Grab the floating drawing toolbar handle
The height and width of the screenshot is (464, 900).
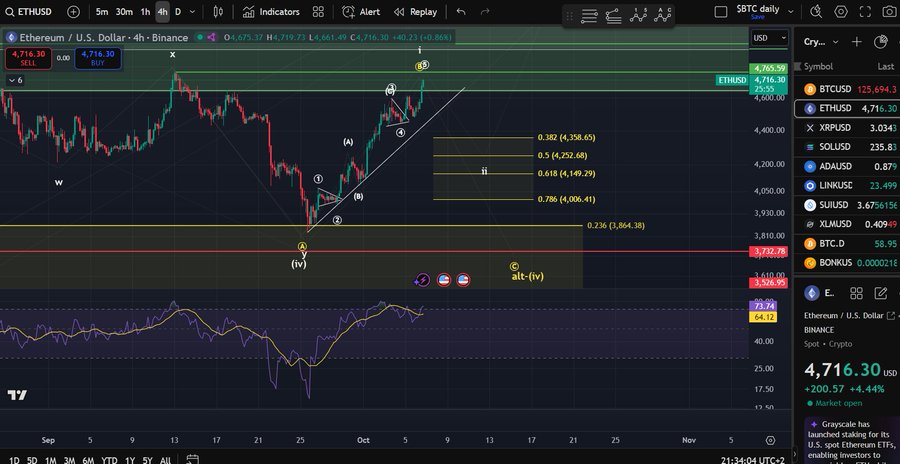coord(568,16)
